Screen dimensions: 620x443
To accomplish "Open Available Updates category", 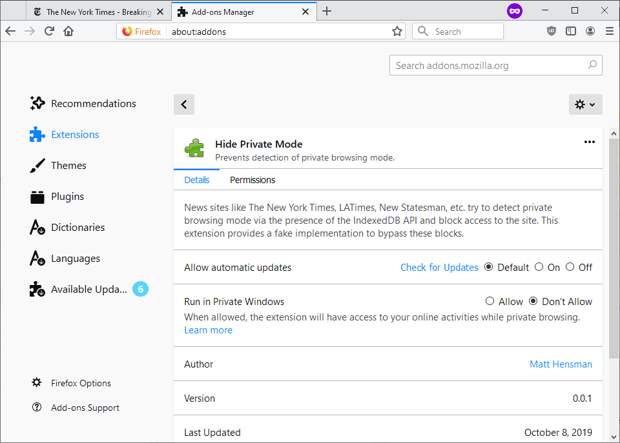I will click(89, 289).
